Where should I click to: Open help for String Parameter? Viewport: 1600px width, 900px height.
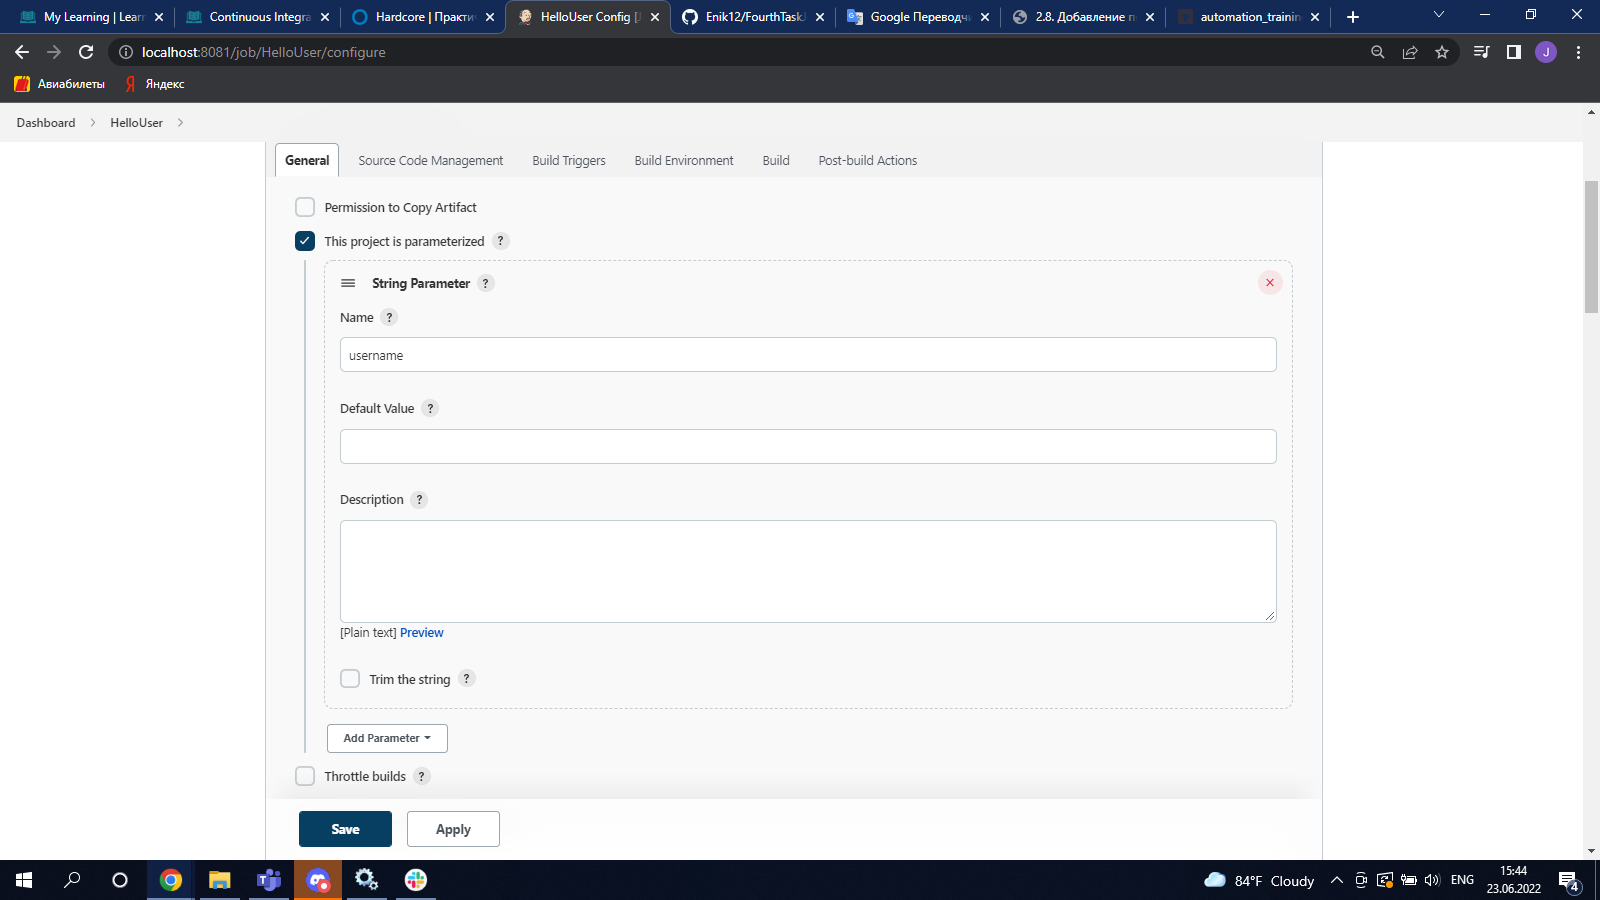tap(486, 284)
